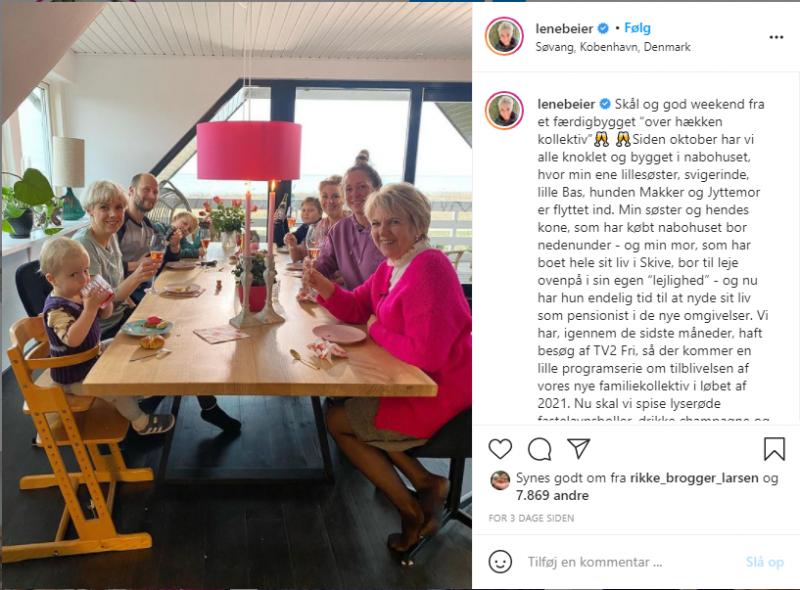
Task: Save post with bookmark icon
Action: click(774, 449)
